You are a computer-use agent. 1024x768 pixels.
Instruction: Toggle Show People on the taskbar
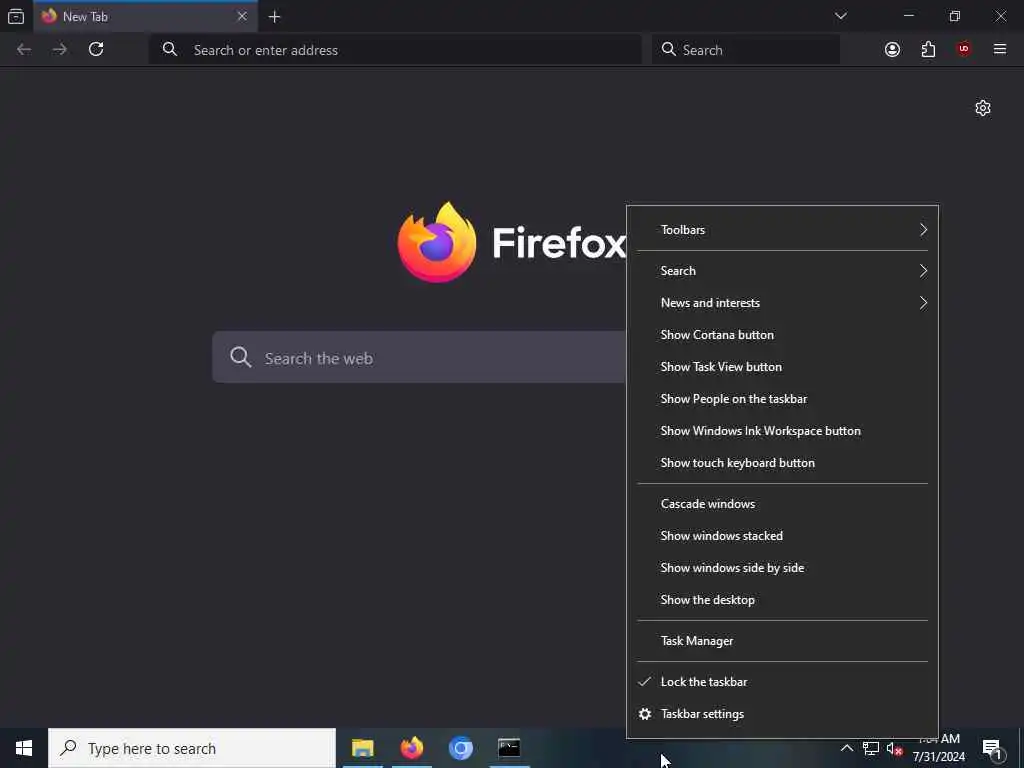click(782, 398)
